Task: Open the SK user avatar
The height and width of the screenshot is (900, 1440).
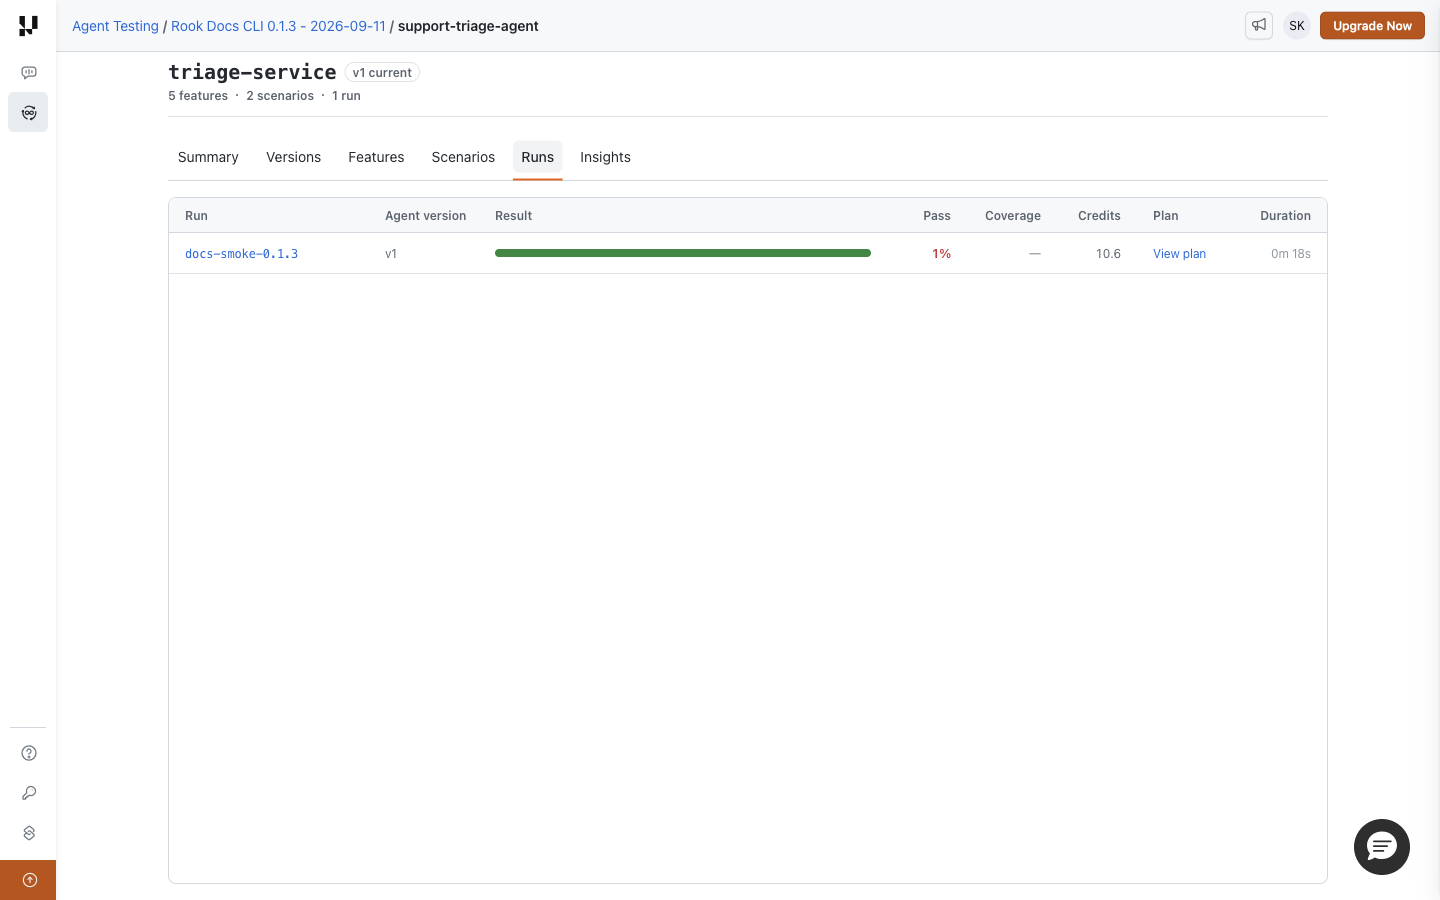Action: pos(1297,26)
